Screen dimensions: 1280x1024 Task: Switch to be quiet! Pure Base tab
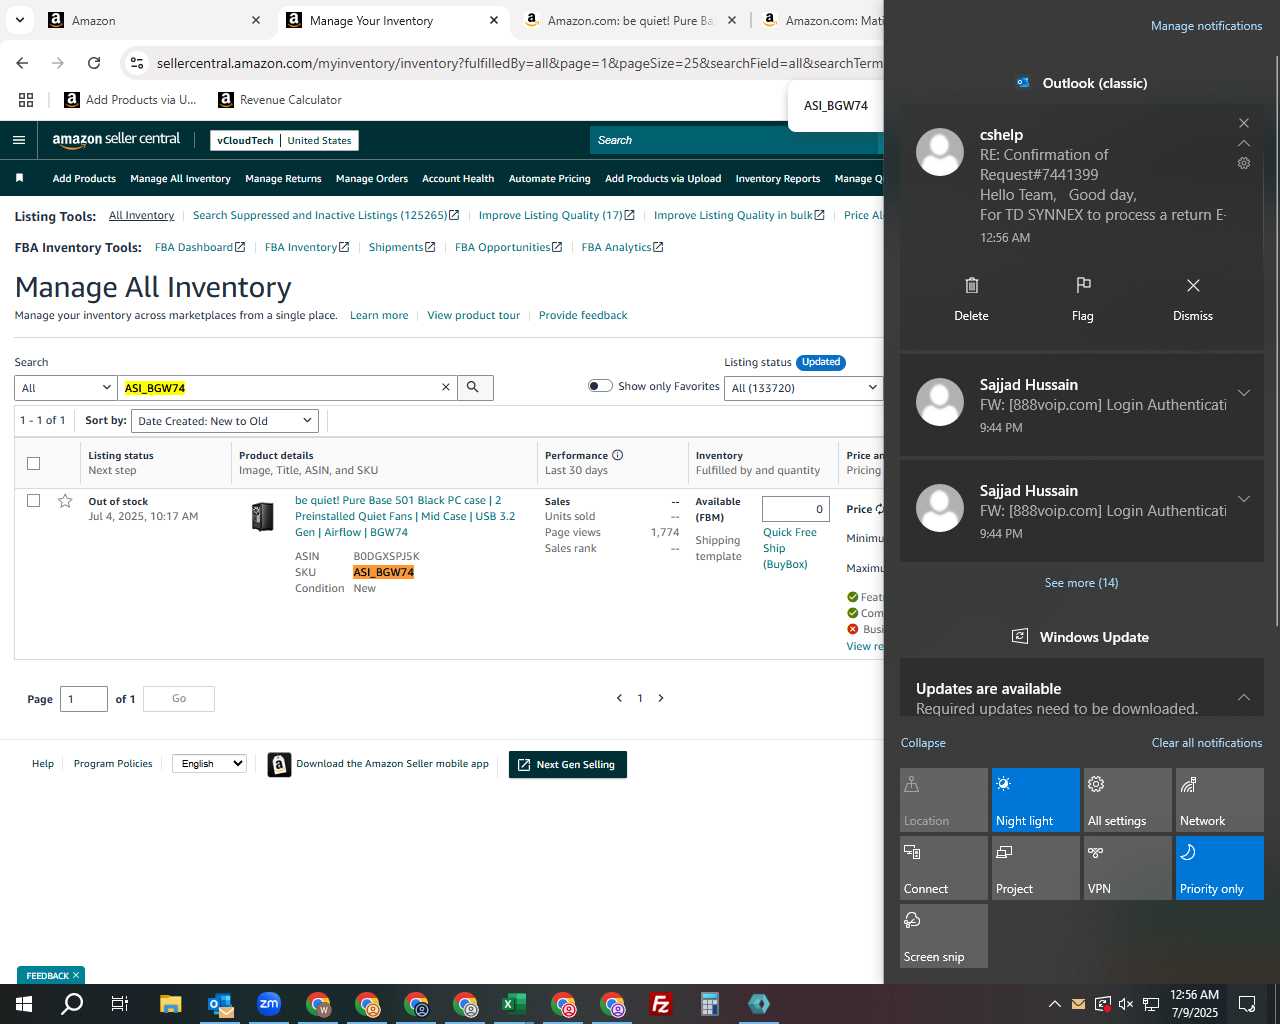[630, 20]
